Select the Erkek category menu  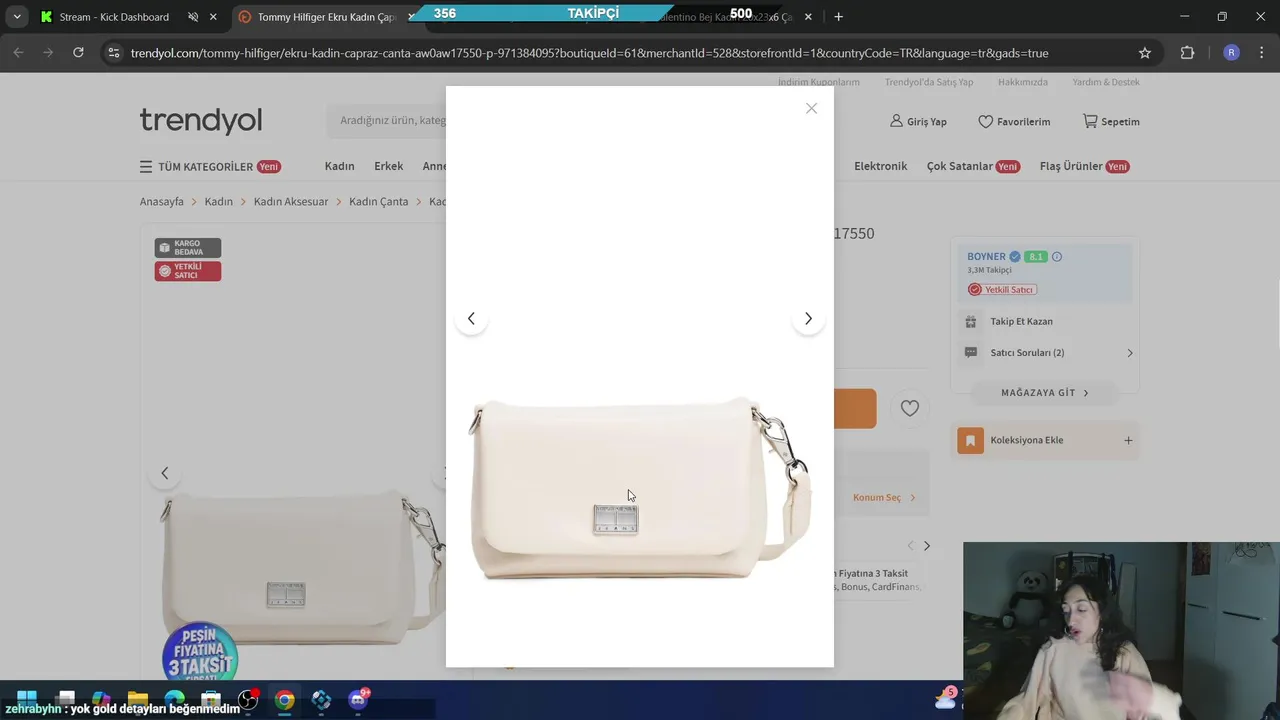coord(388,166)
